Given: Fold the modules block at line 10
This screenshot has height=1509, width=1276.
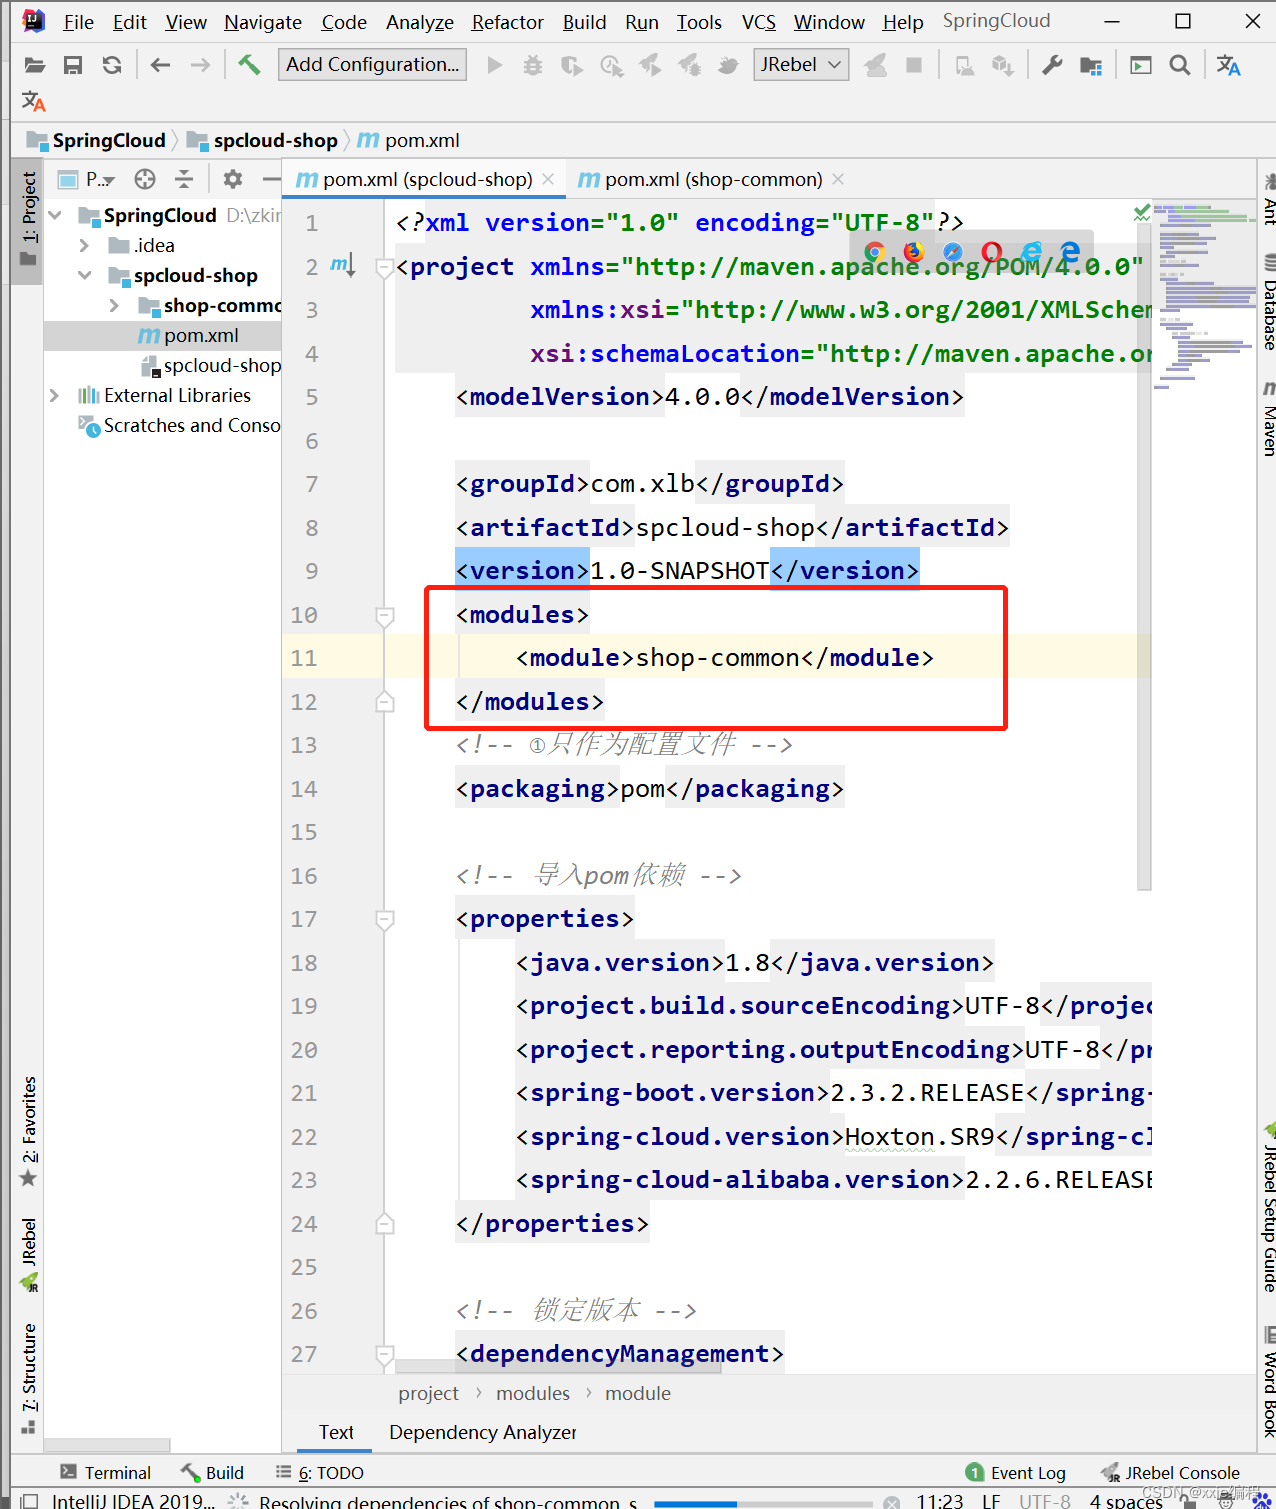Looking at the screenshot, I should tap(385, 616).
